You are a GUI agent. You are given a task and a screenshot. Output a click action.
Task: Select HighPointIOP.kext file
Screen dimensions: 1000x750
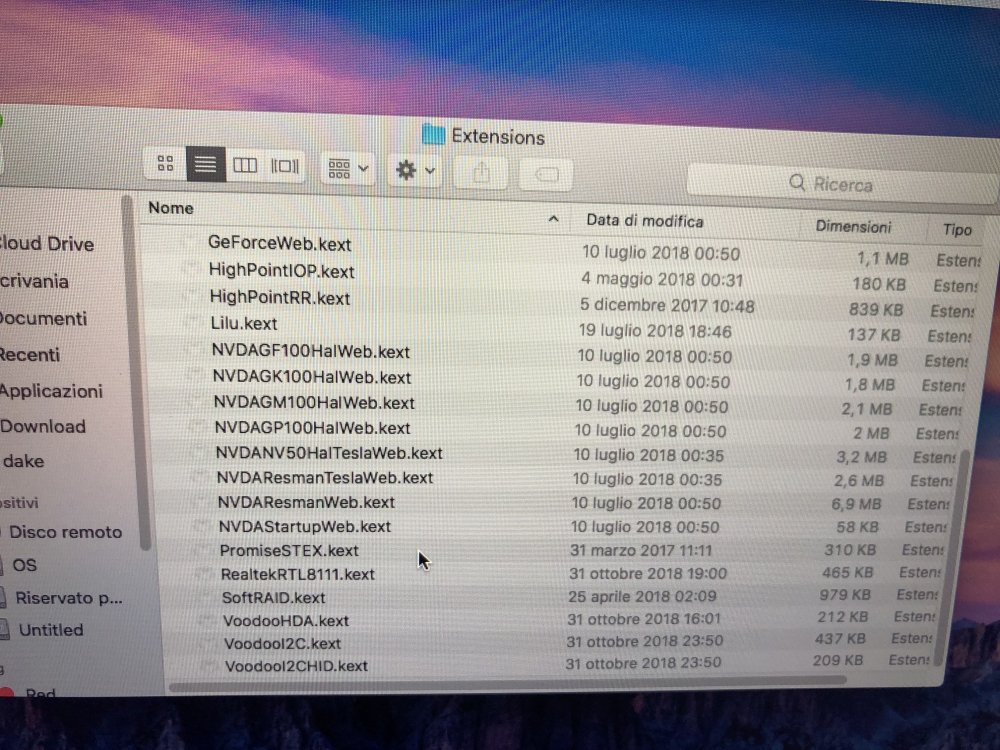coord(281,271)
